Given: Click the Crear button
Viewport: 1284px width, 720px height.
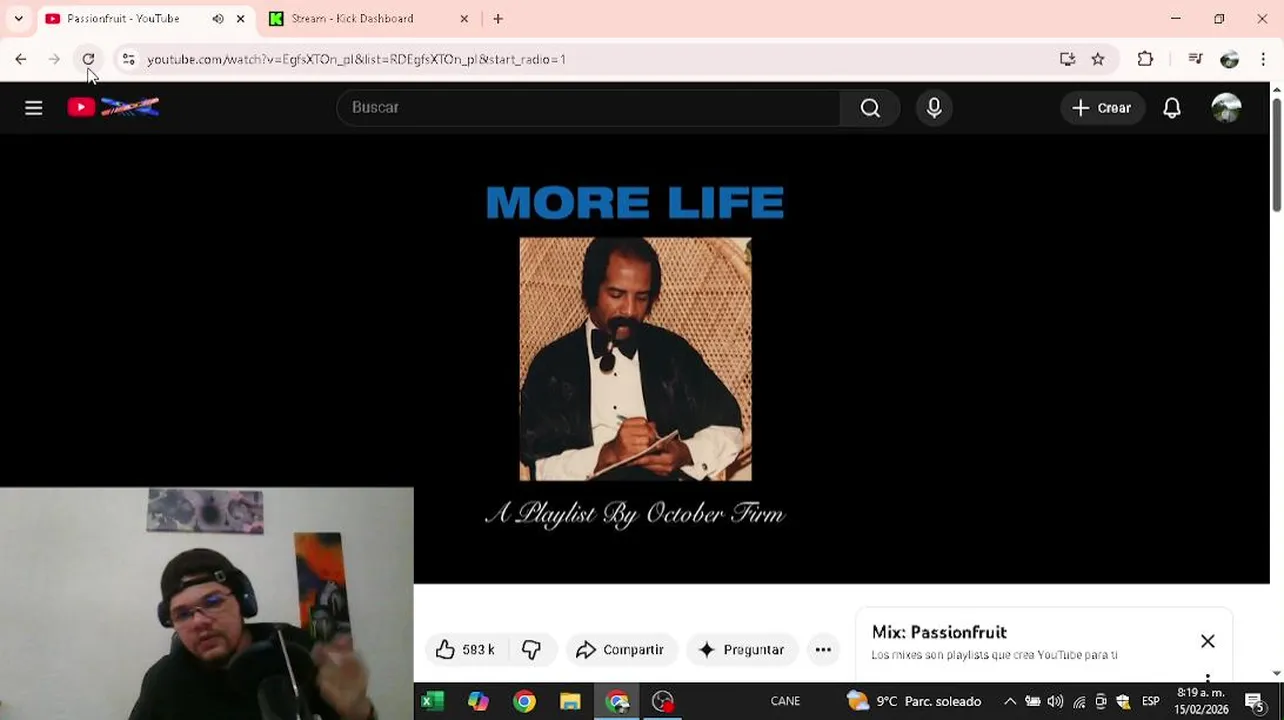Looking at the screenshot, I should pos(1102,108).
